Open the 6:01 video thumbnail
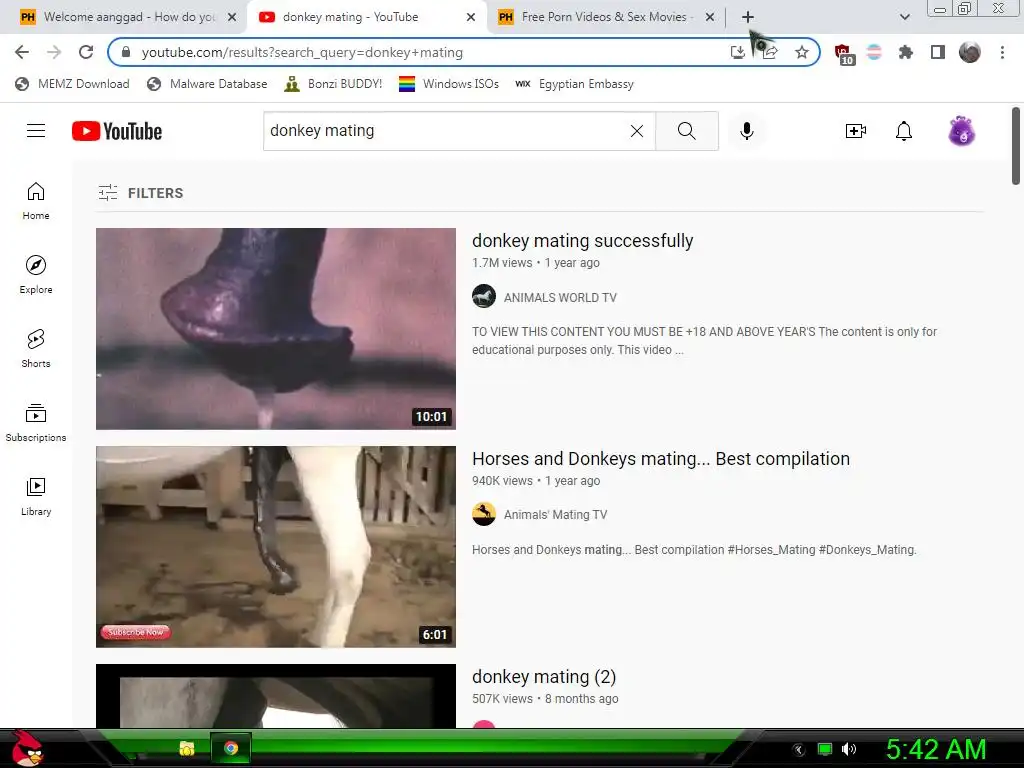Screen dimensions: 1024x768 276,547
